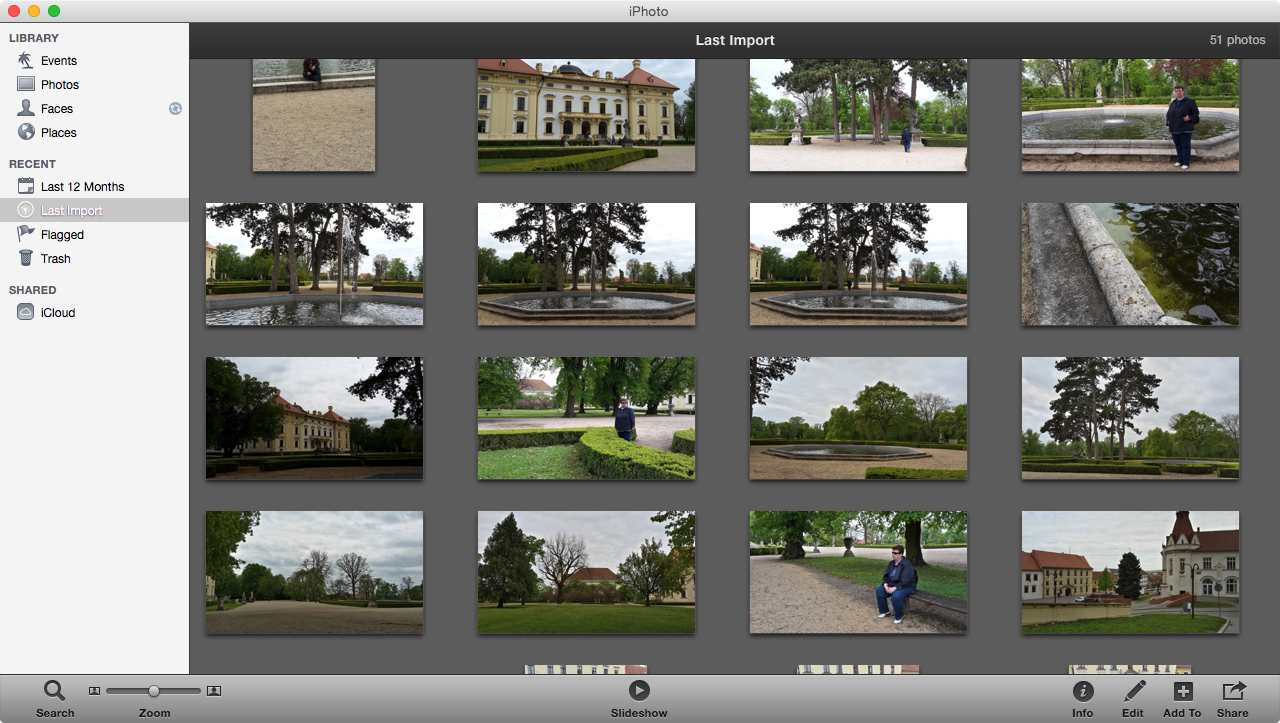Click the SHARED section header
This screenshot has height=723, width=1280.
point(33,290)
